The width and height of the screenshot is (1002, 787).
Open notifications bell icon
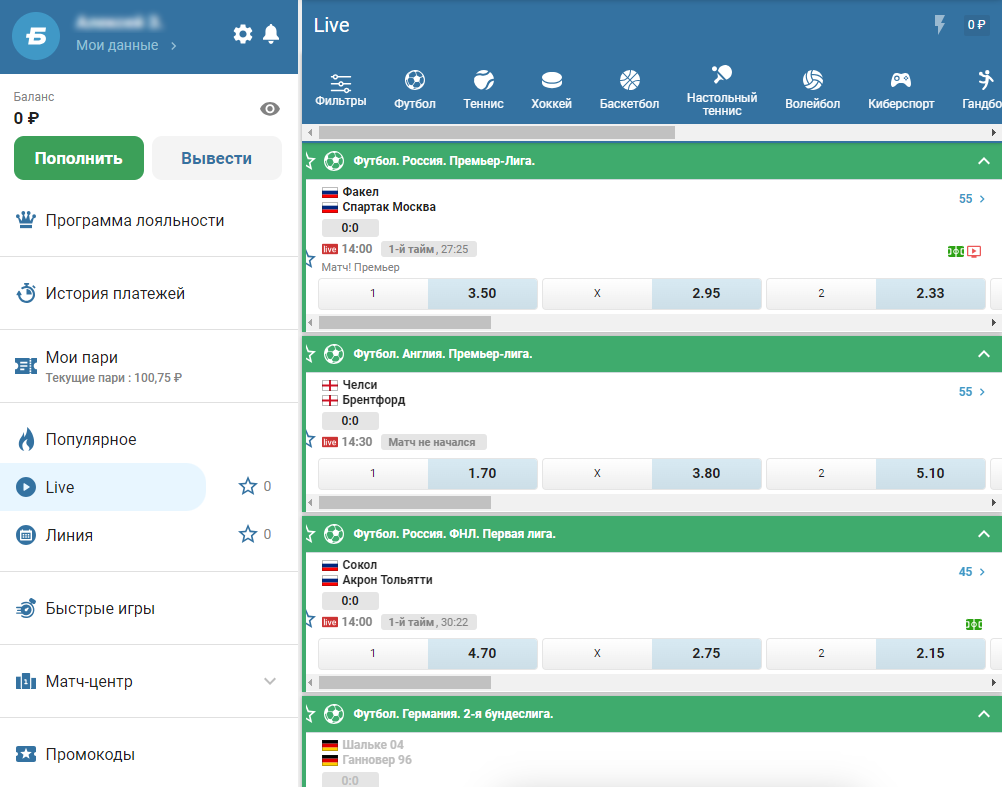271,34
